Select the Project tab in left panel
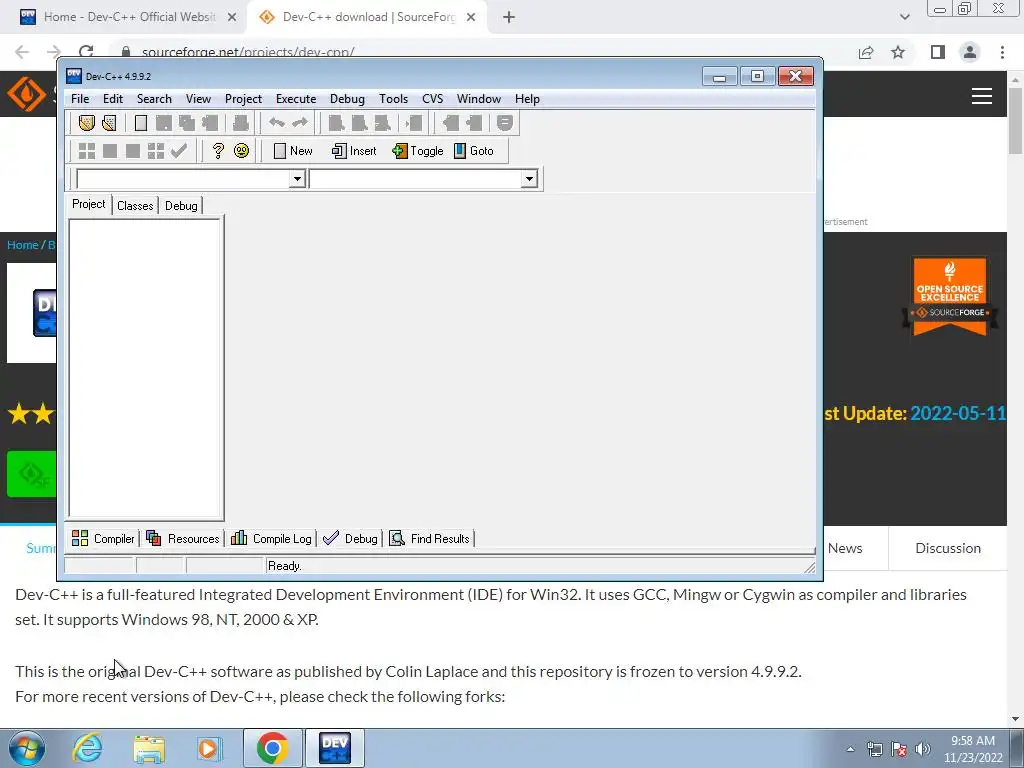Screen dimensions: 1024x768 (x=89, y=204)
